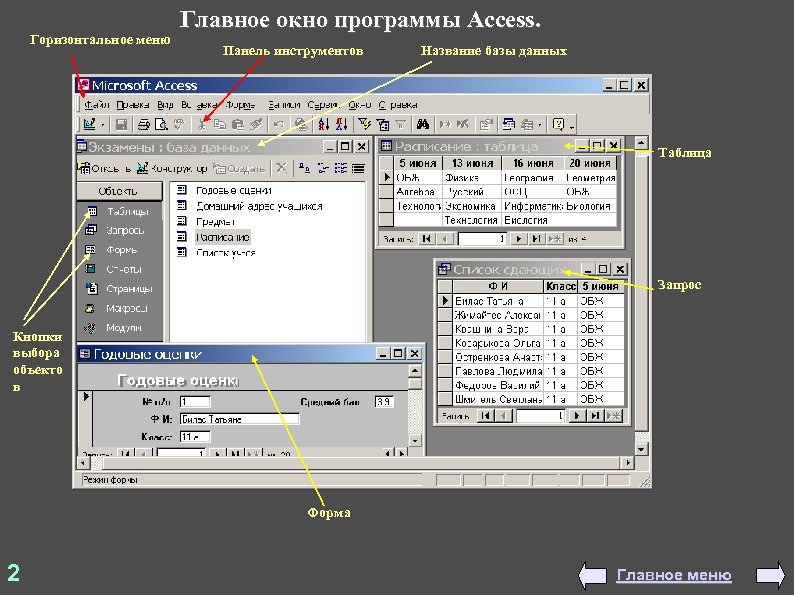Click the Класс column header in Список сдающих
The width and height of the screenshot is (794, 595).
tap(561, 287)
